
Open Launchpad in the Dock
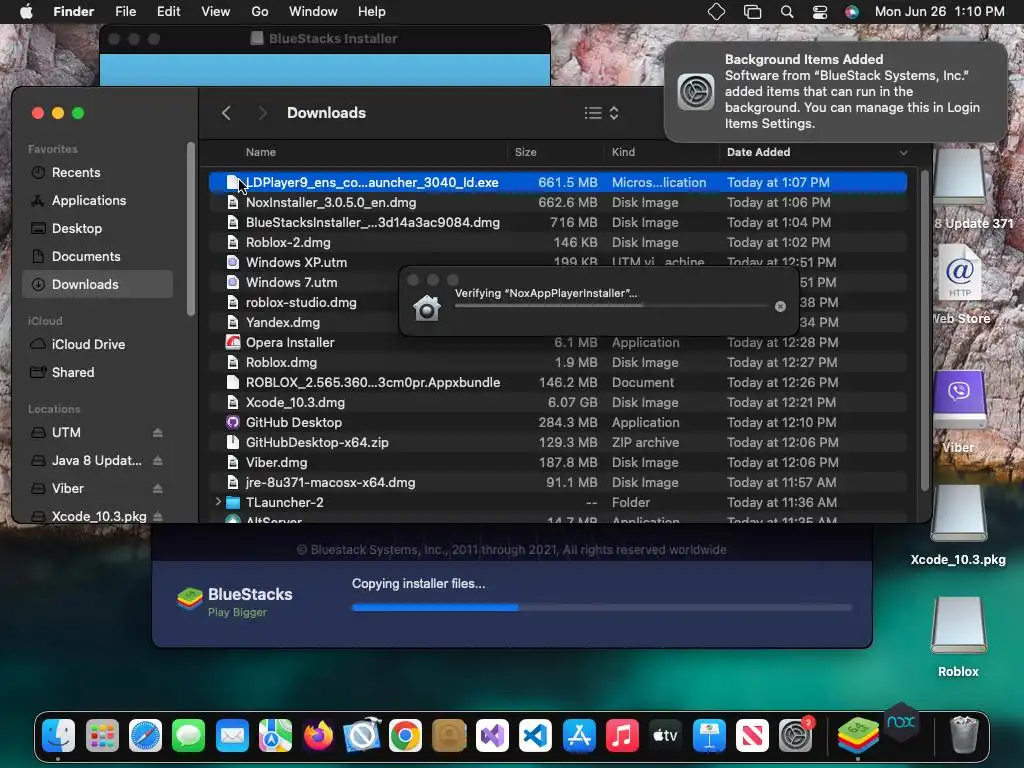pyautogui.click(x=102, y=736)
